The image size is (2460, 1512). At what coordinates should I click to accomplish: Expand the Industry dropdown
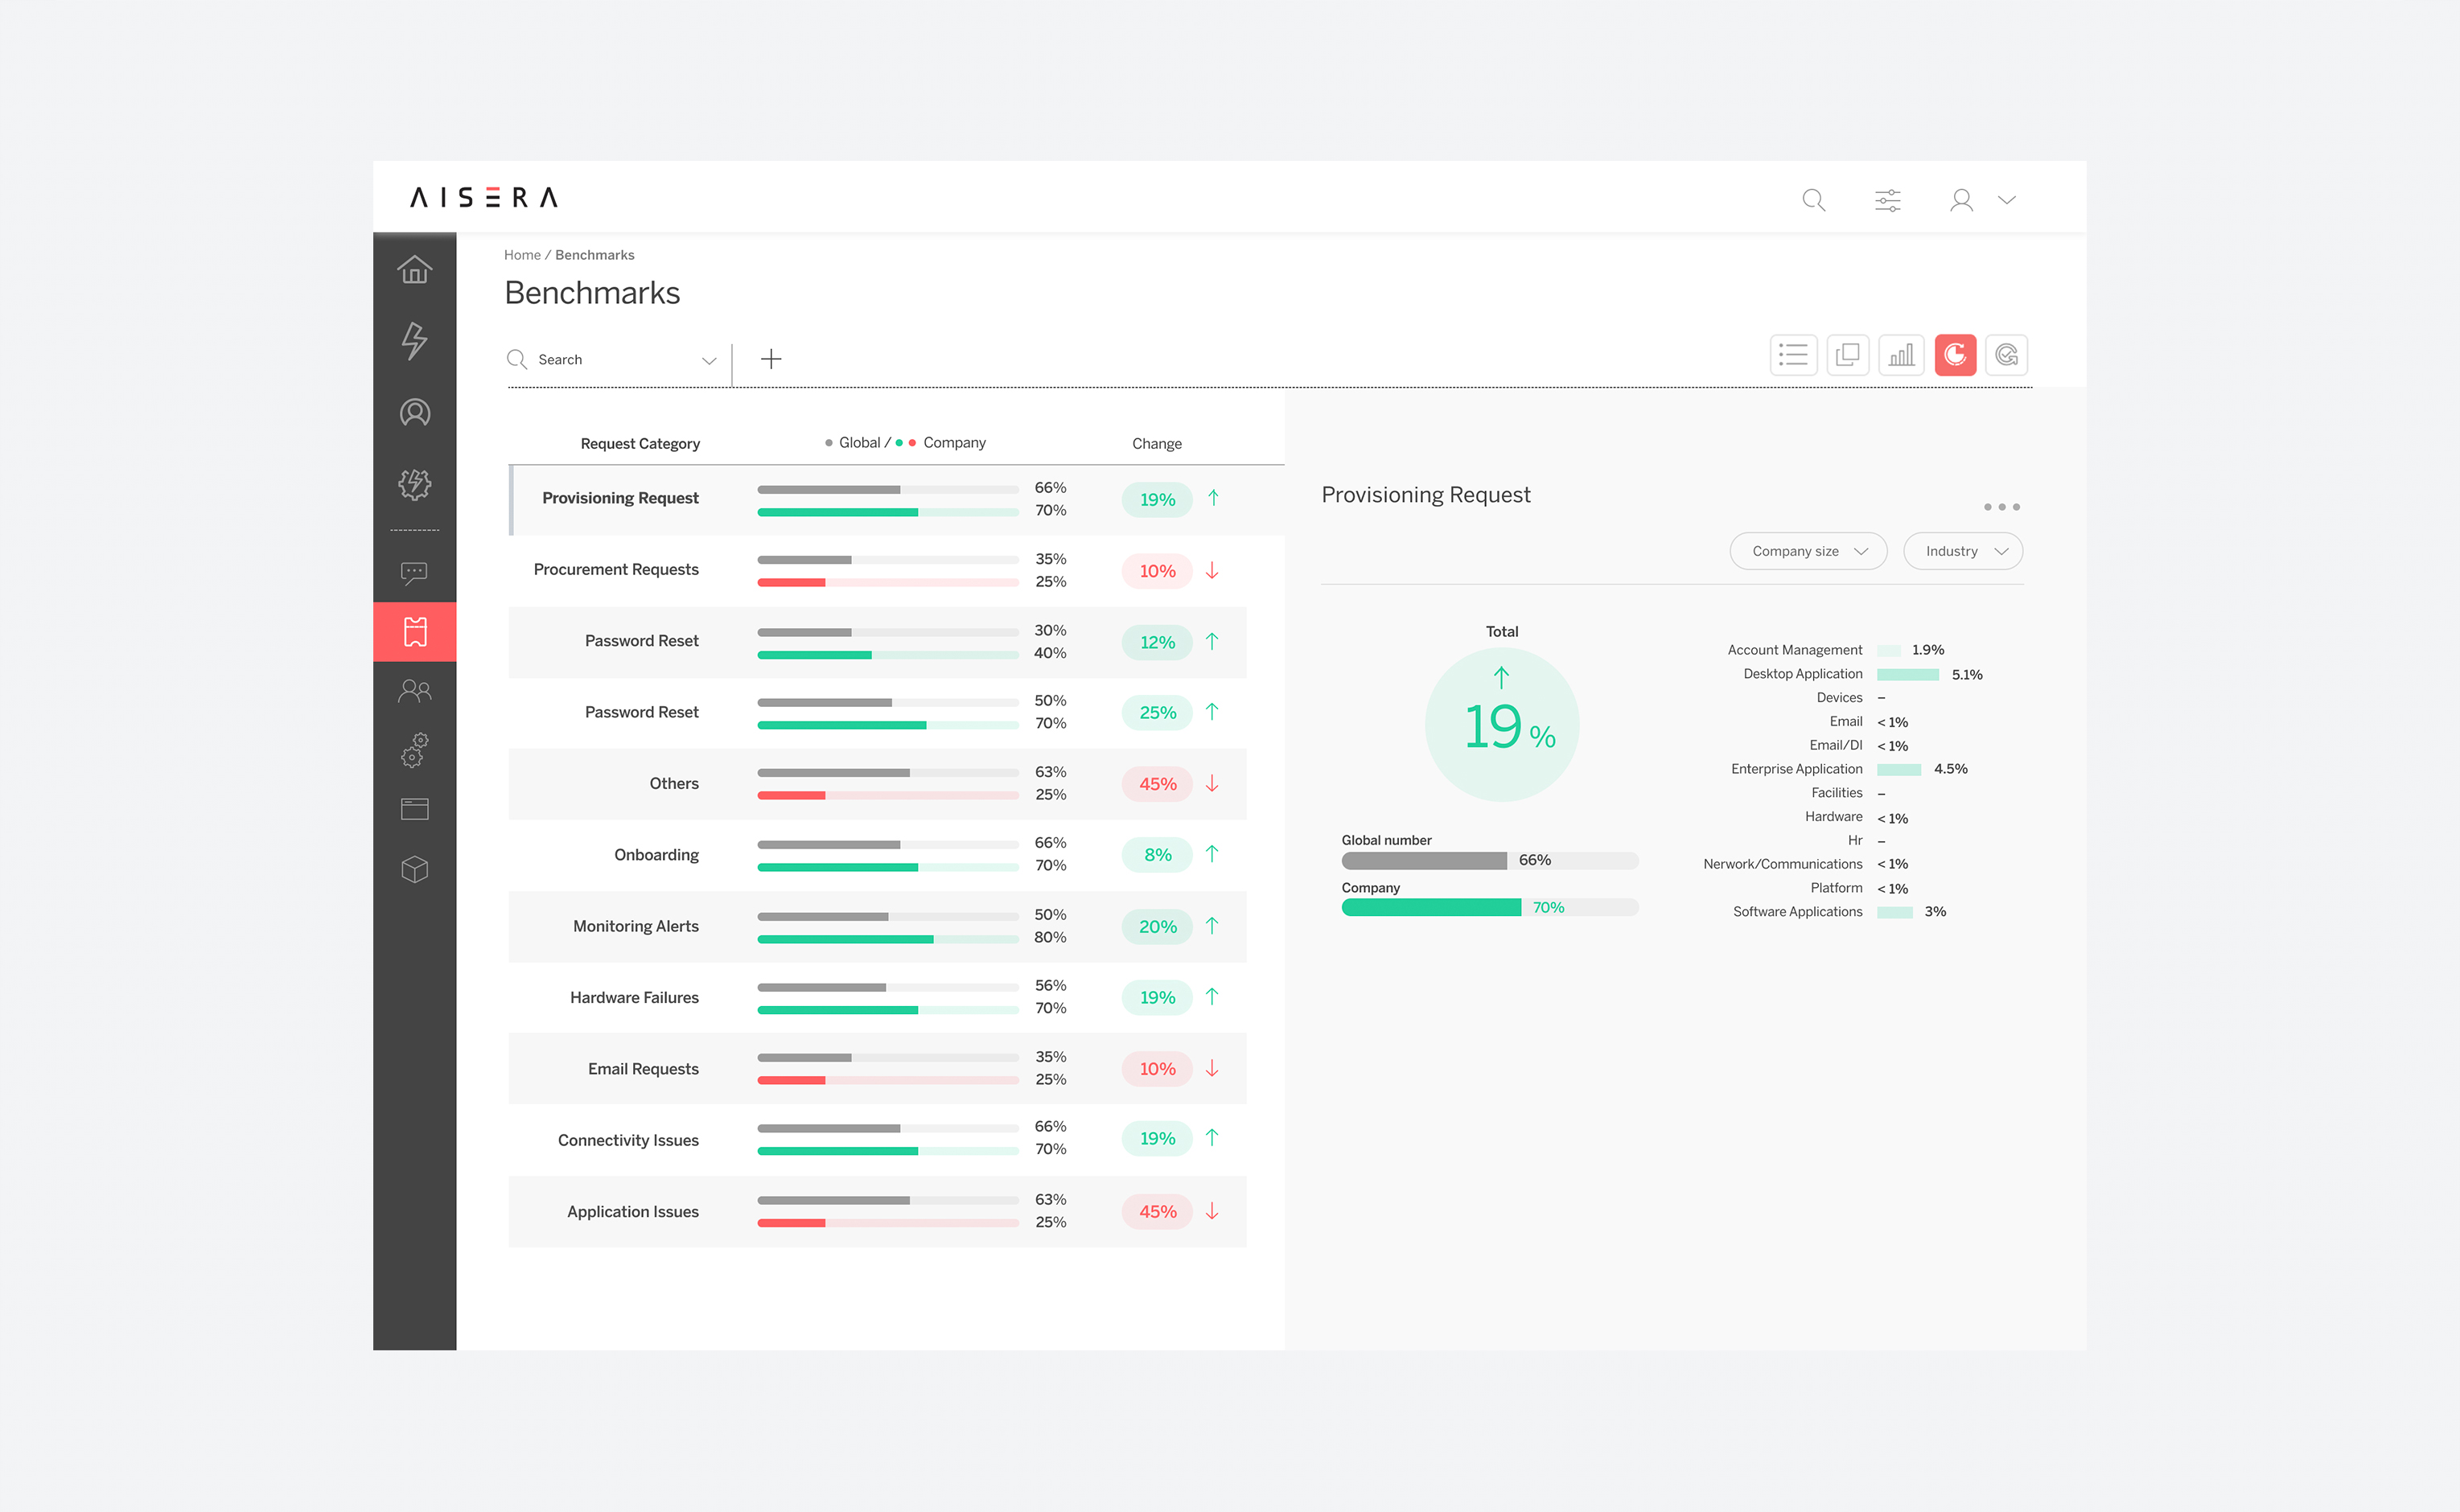point(1962,551)
